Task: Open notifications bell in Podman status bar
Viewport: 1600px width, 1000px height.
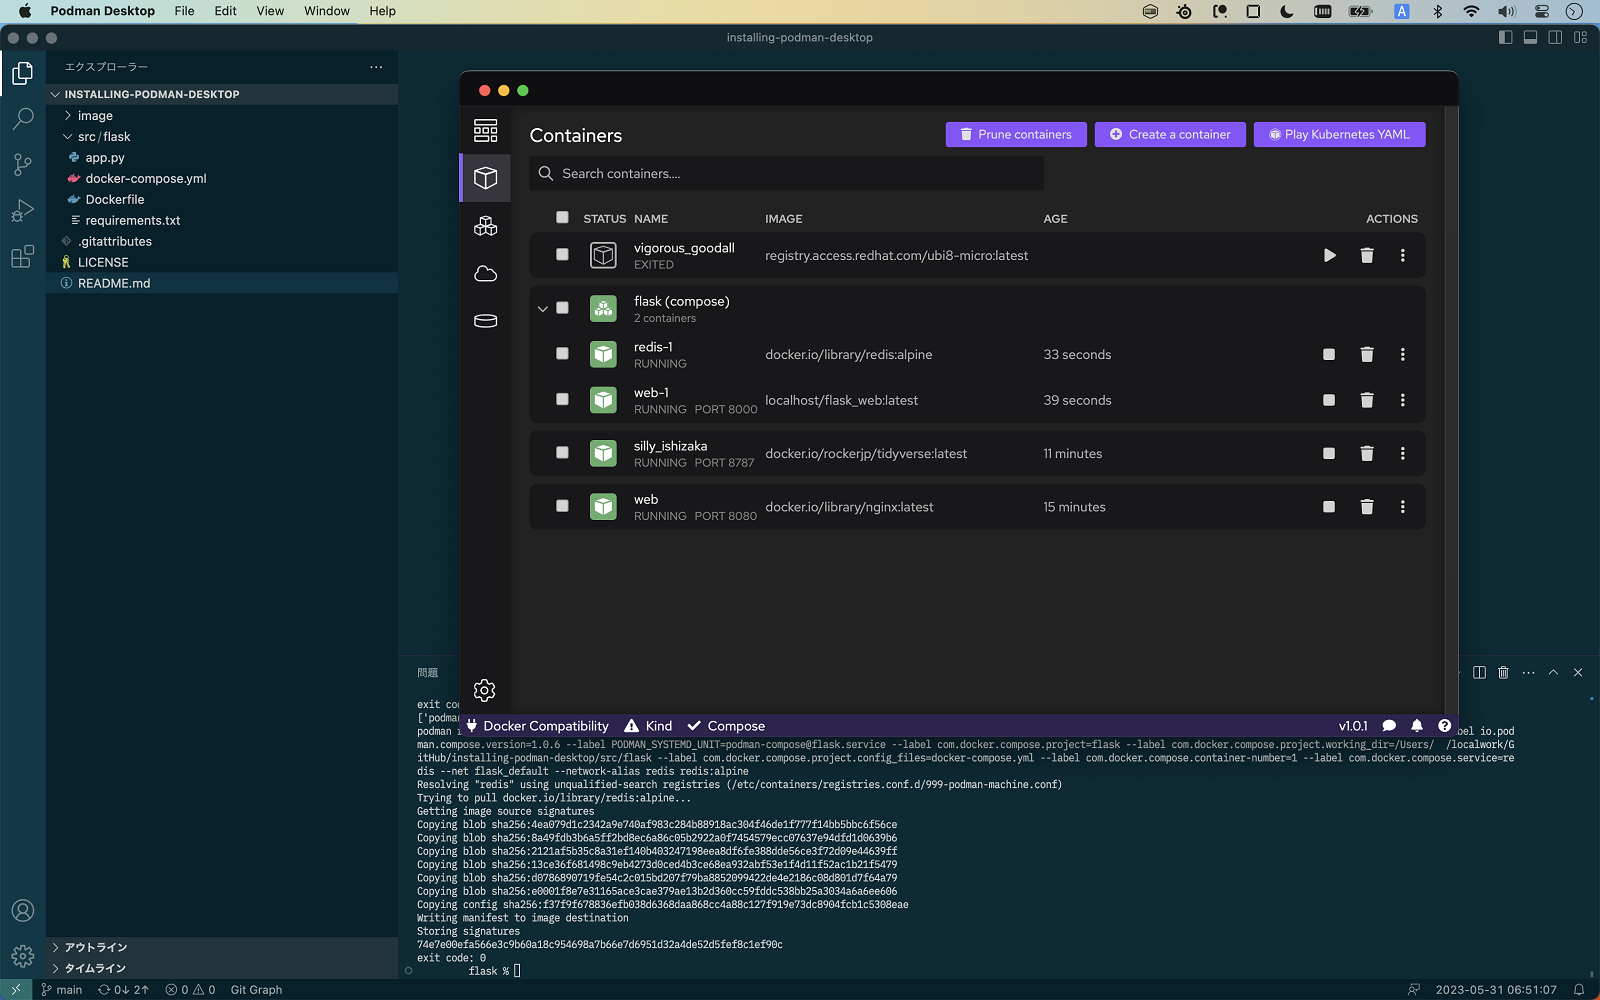Action: 1417,726
